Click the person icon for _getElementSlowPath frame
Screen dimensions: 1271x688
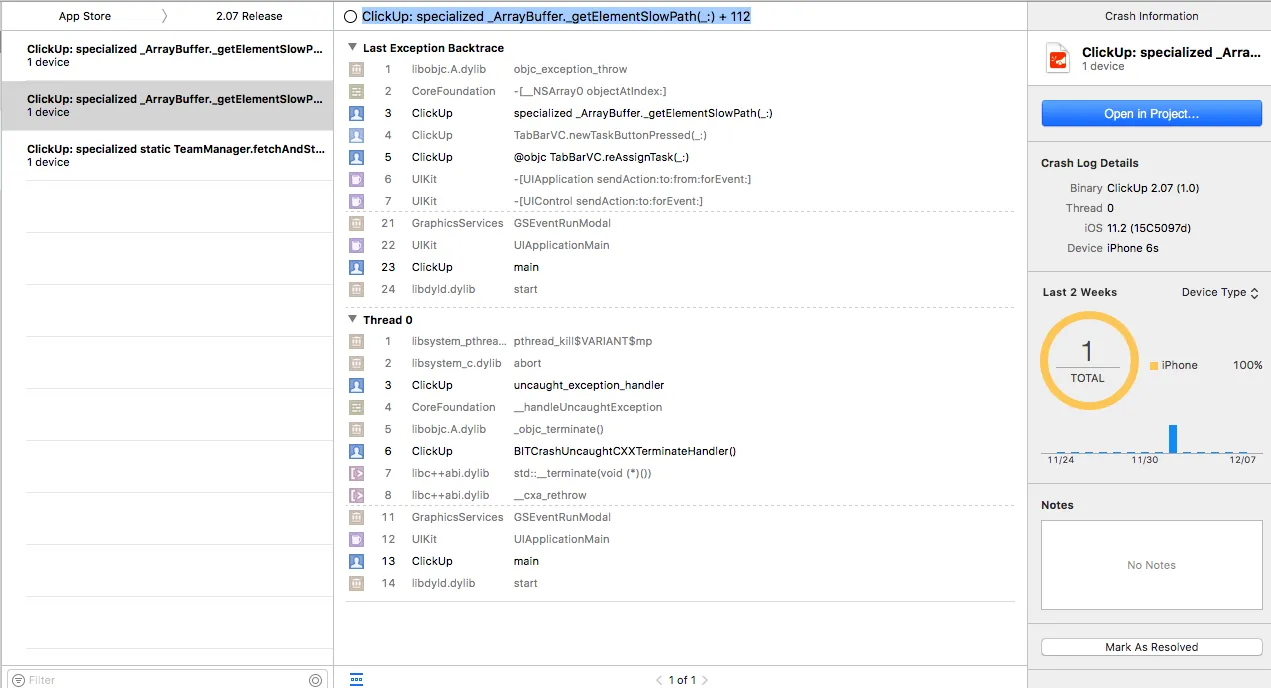coord(356,113)
